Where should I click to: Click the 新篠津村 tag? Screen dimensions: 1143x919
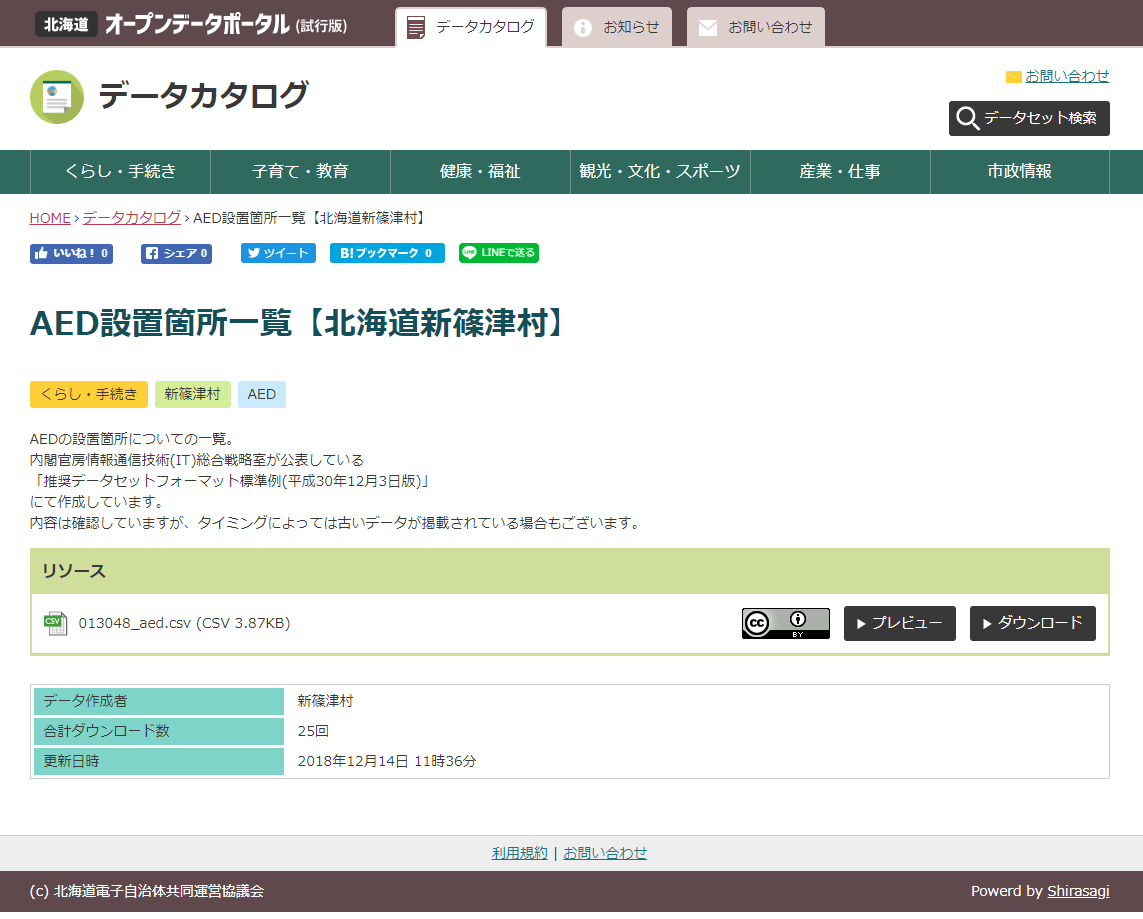coord(193,394)
